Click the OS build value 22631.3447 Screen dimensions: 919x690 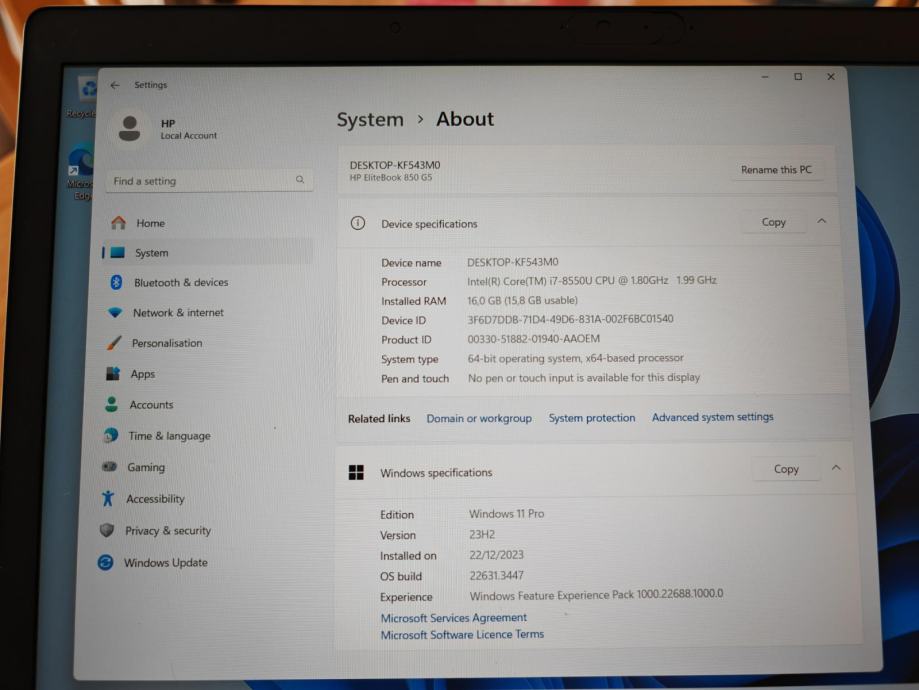[x=496, y=576]
